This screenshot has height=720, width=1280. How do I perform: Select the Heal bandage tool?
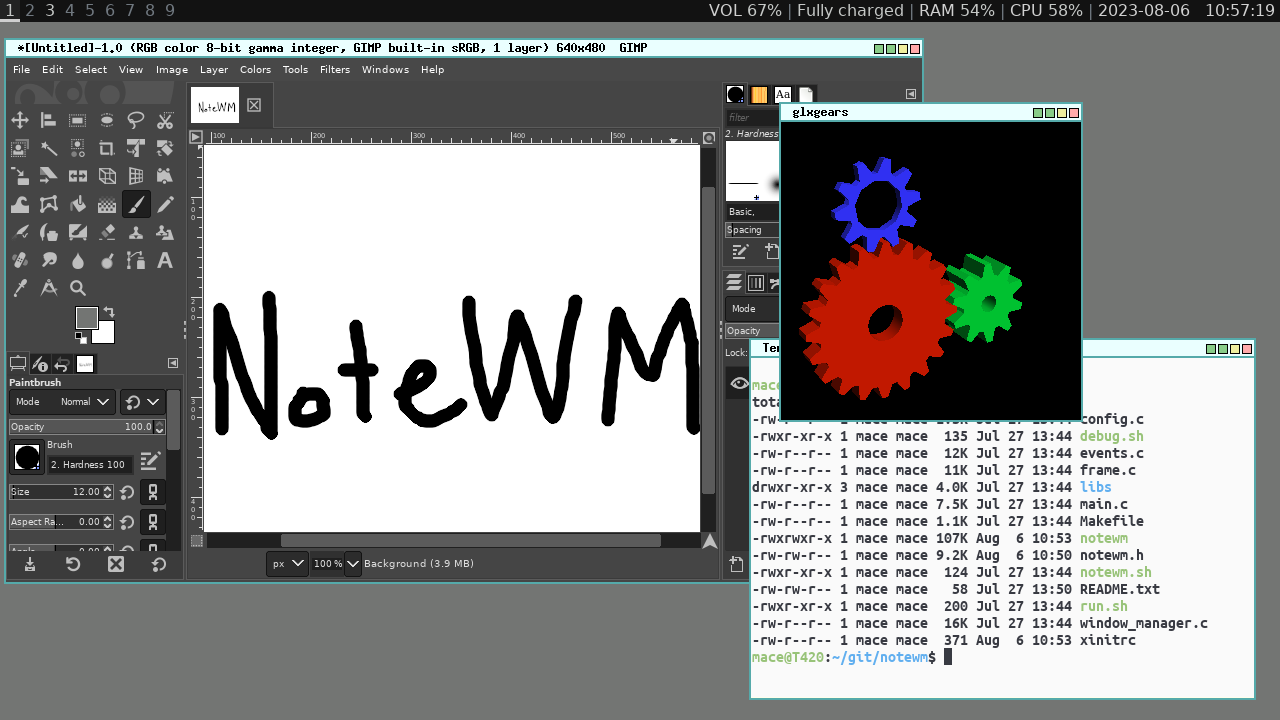19,261
